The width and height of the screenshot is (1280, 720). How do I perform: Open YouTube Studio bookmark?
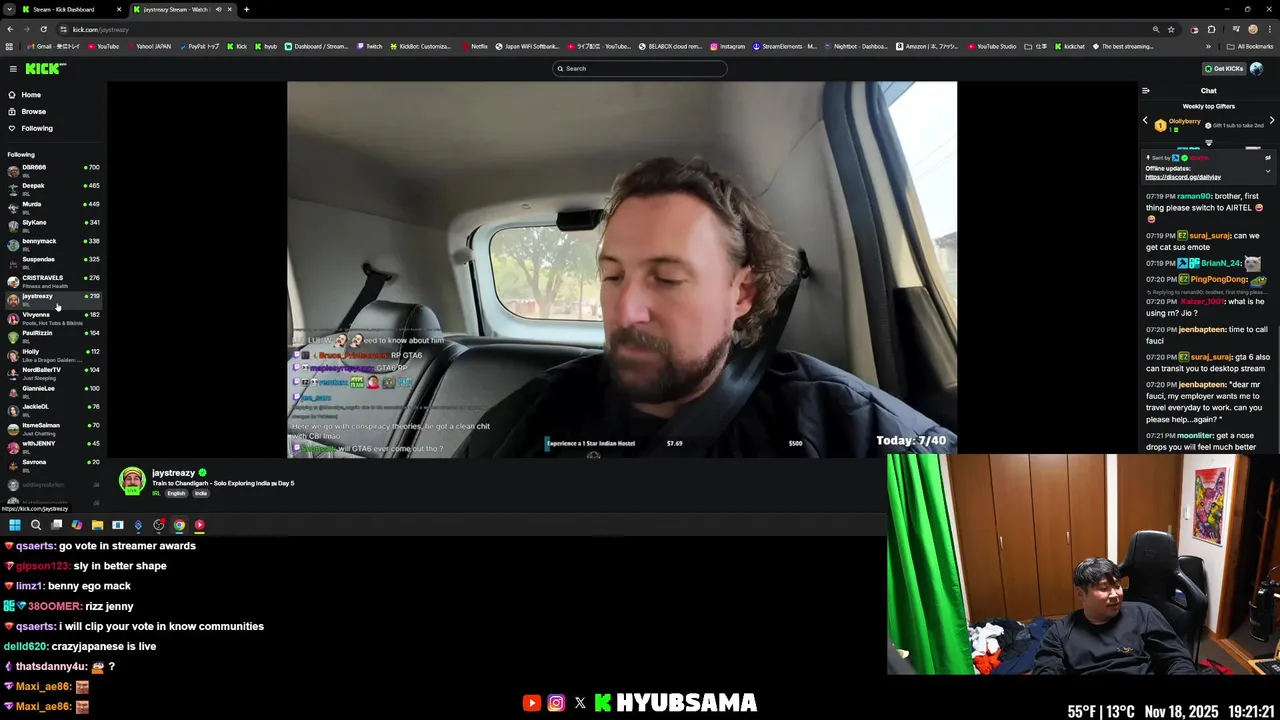coord(992,46)
